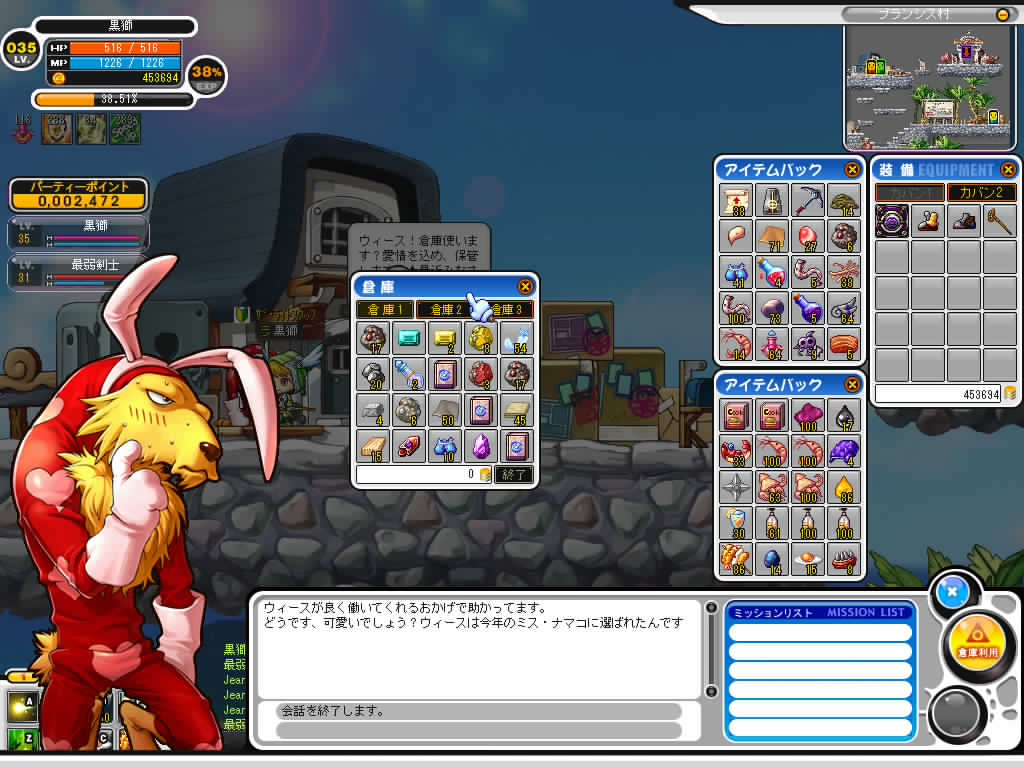Click the storage gold amount field
Viewport: 1024px width, 768px height.
(x=424, y=475)
